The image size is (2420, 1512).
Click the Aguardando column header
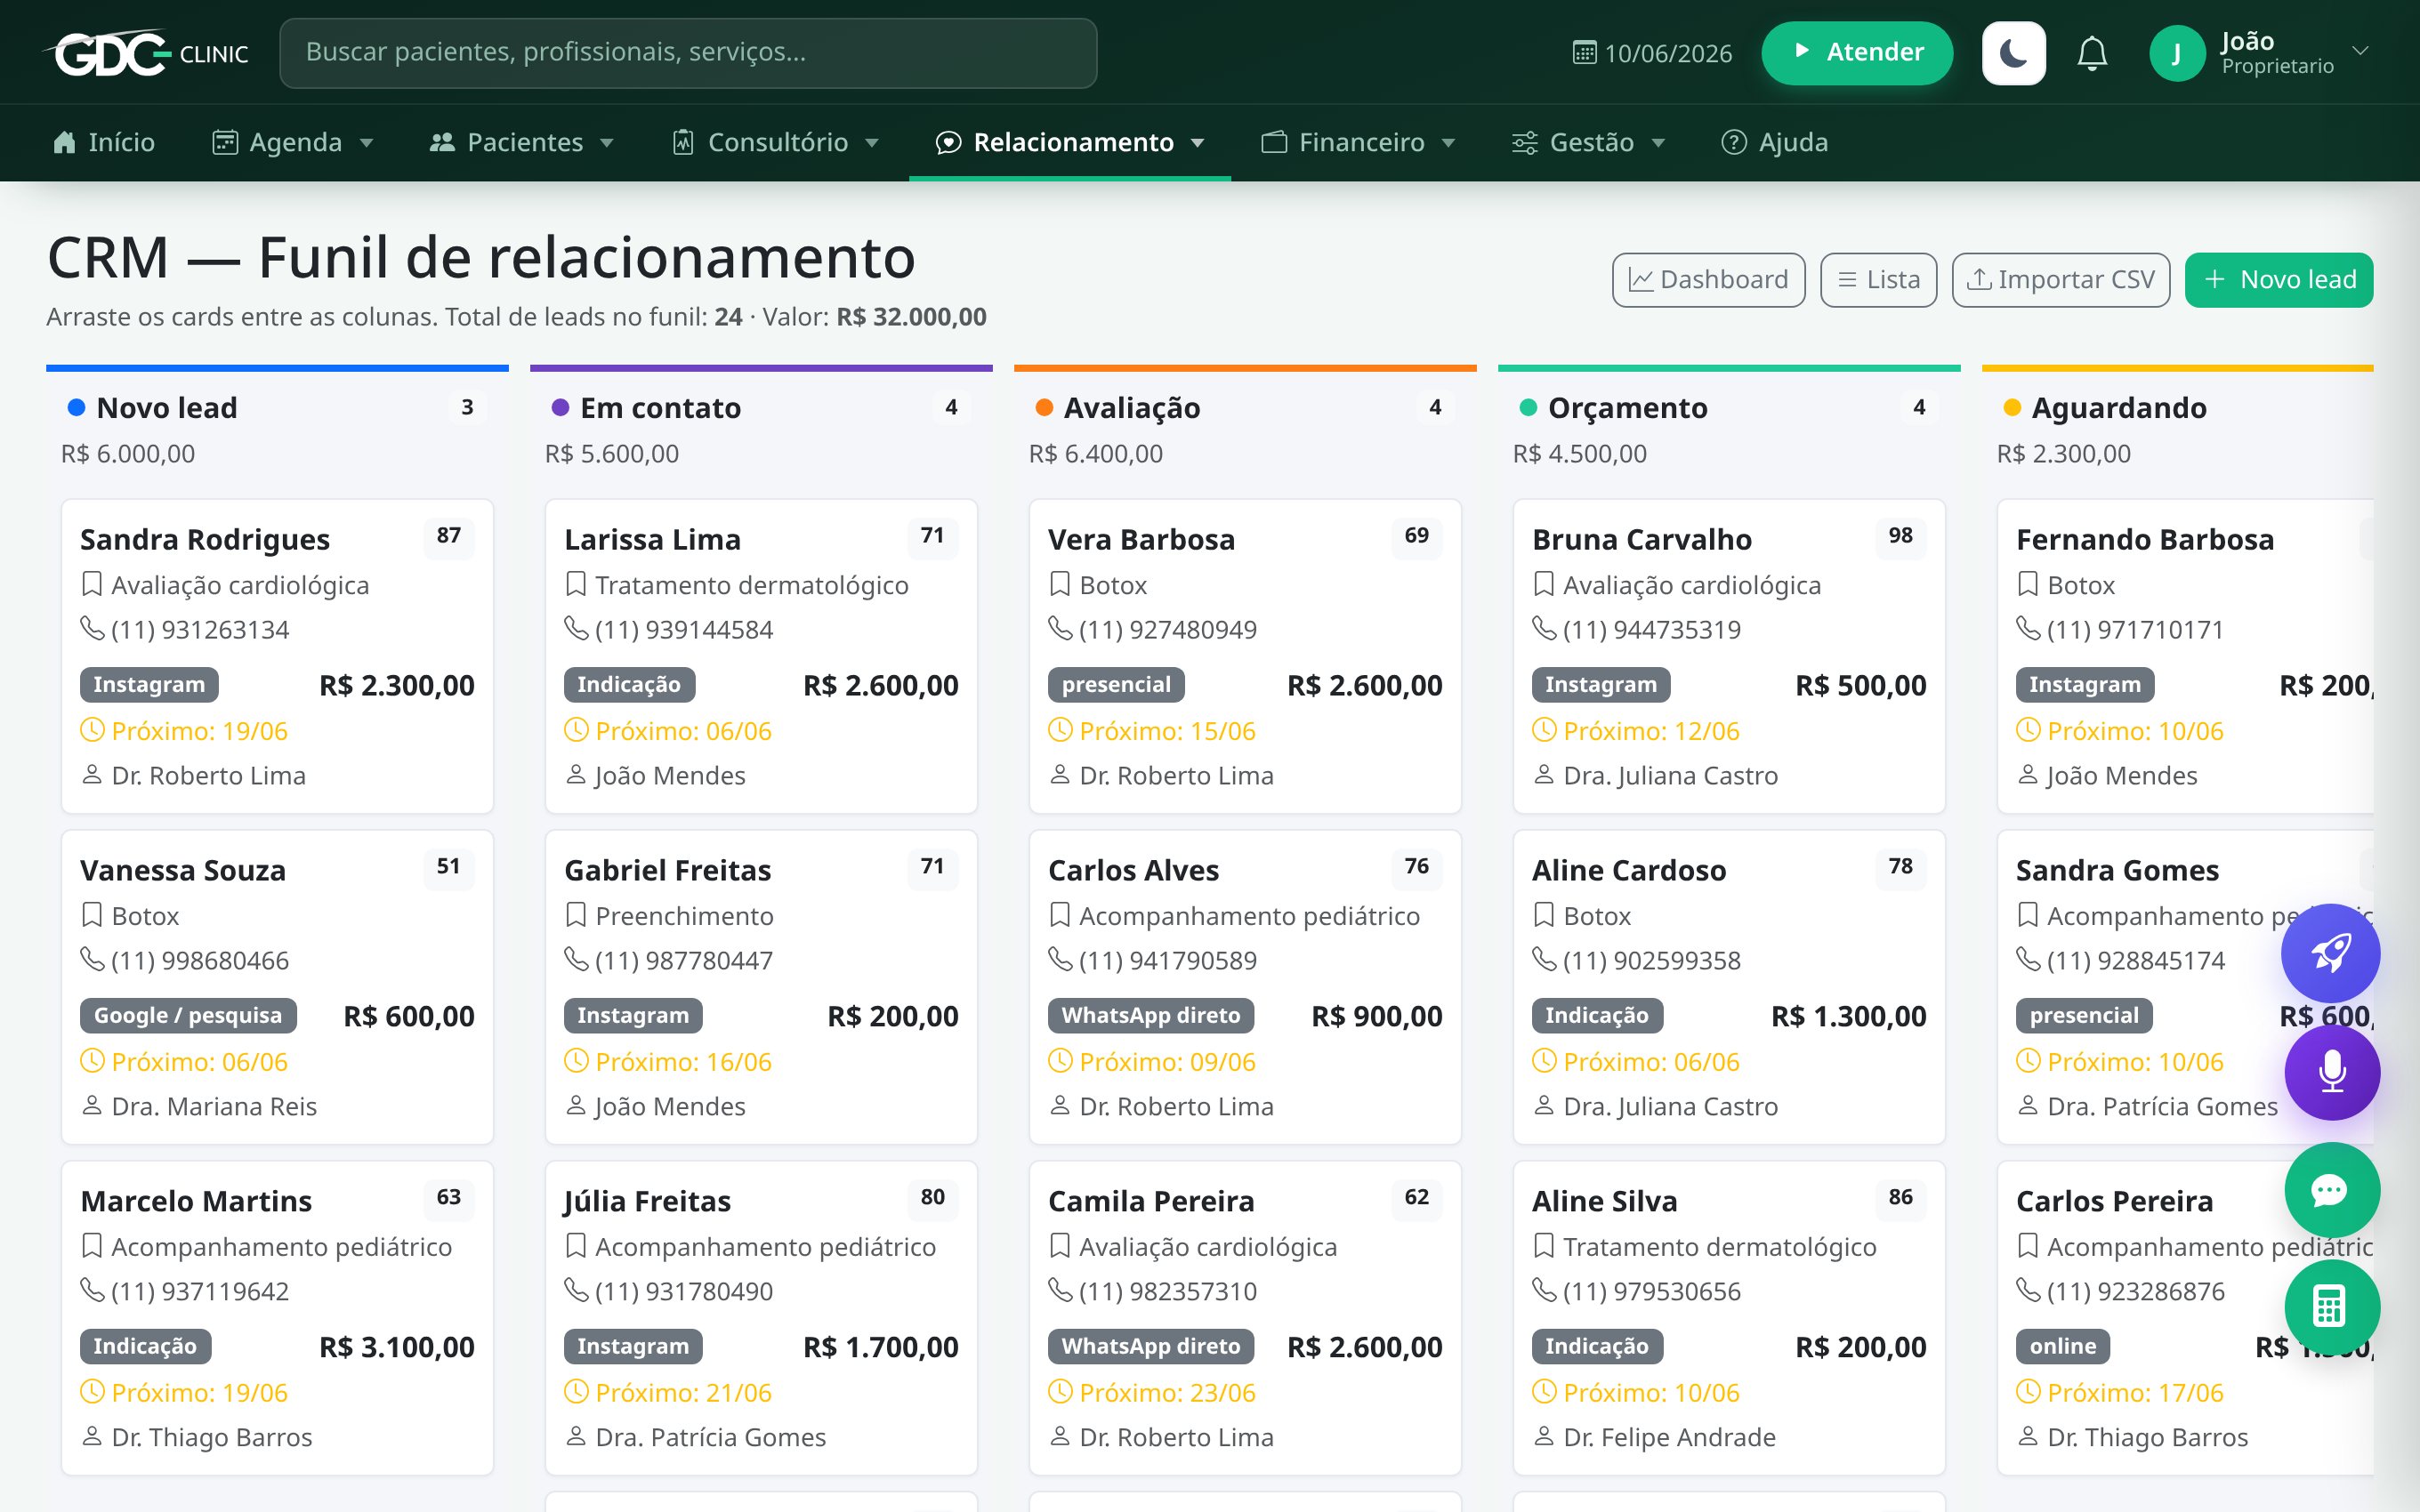coord(2118,408)
